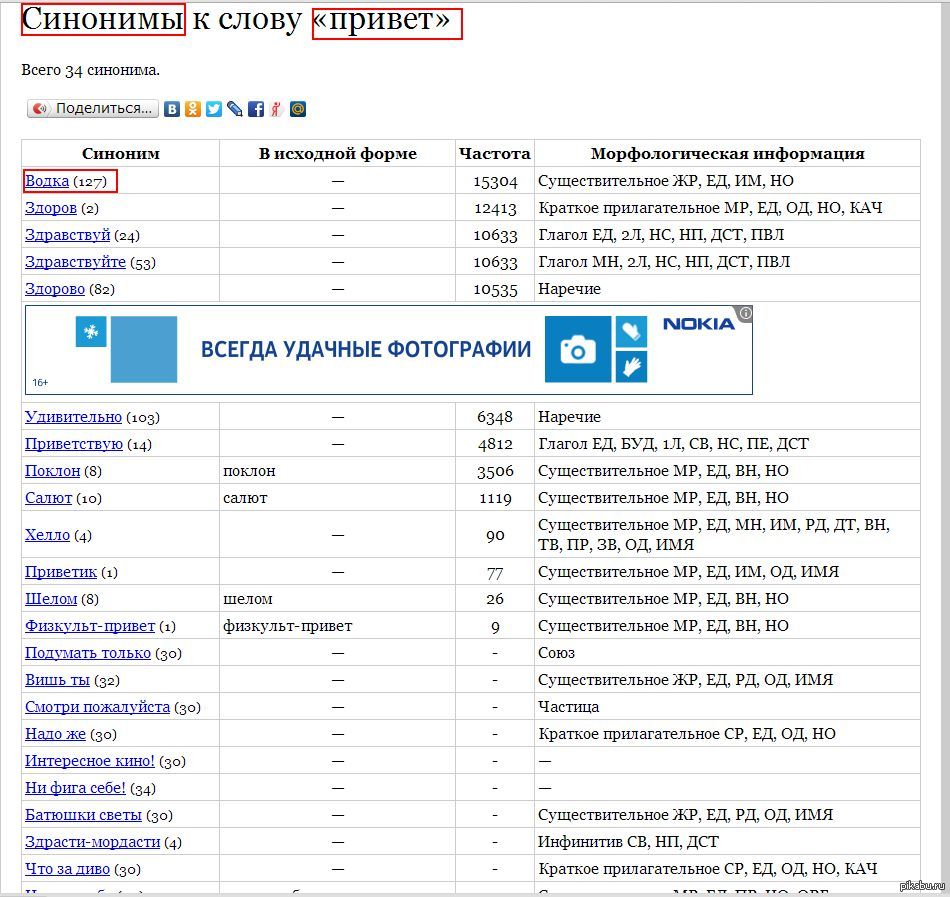Image resolution: width=950 pixels, height=897 pixels.
Task: Share via Ya.ru red figure icon
Action: pos(276,109)
